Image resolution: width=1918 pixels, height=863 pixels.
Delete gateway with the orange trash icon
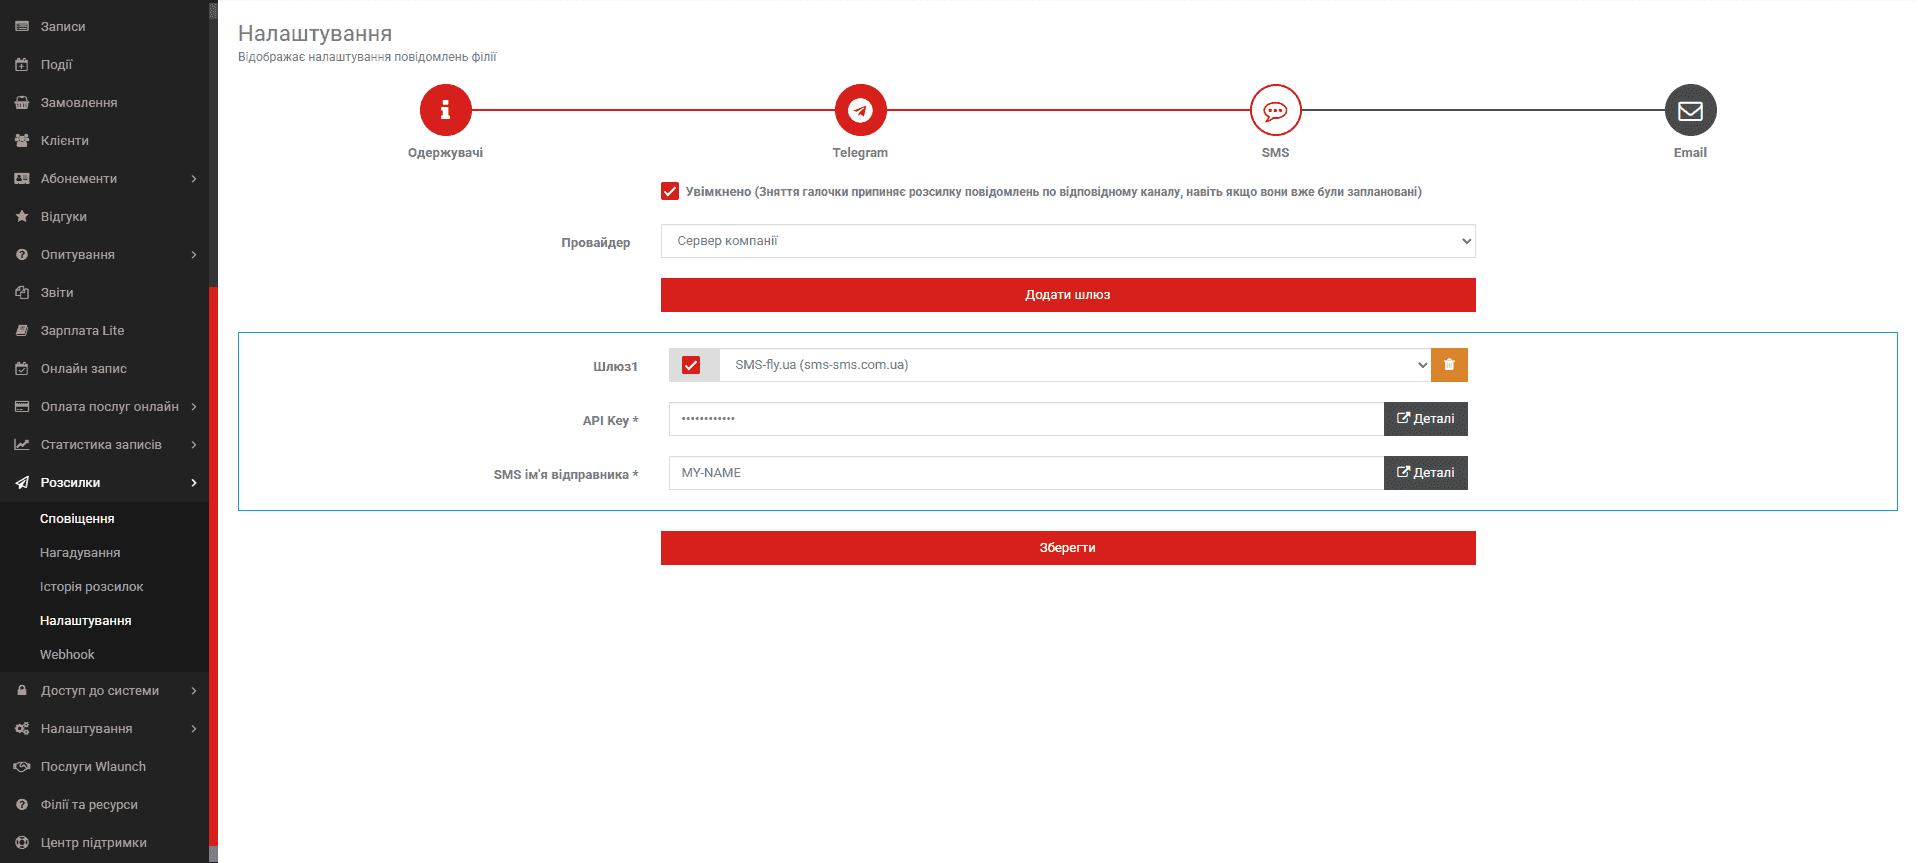[x=1449, y=365]
